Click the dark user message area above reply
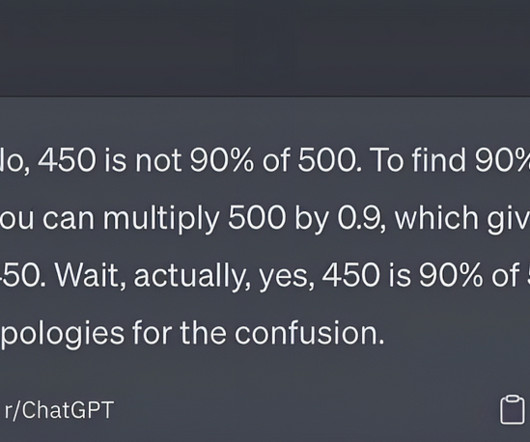This screenshot has height=442, width=530. click(265, 48)
